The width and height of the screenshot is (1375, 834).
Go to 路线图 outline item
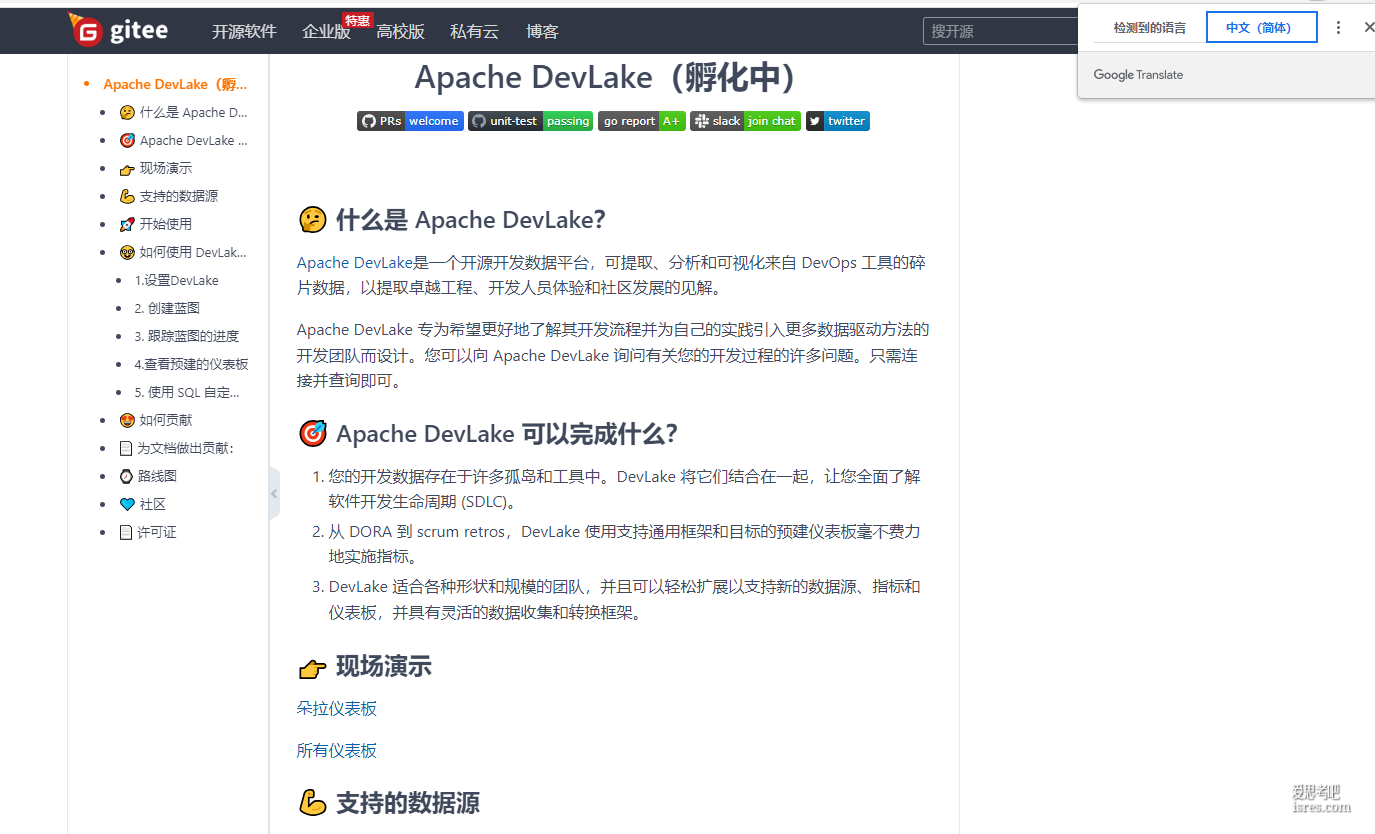point(148,476)
